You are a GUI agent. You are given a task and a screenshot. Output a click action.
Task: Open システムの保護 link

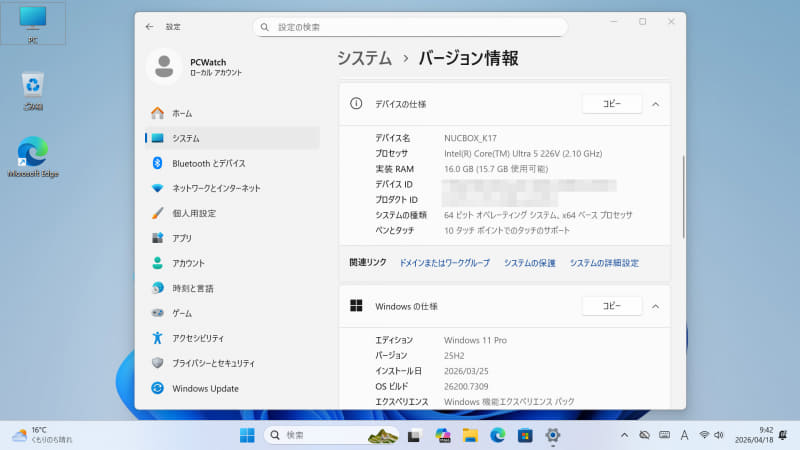pos(530,263)
